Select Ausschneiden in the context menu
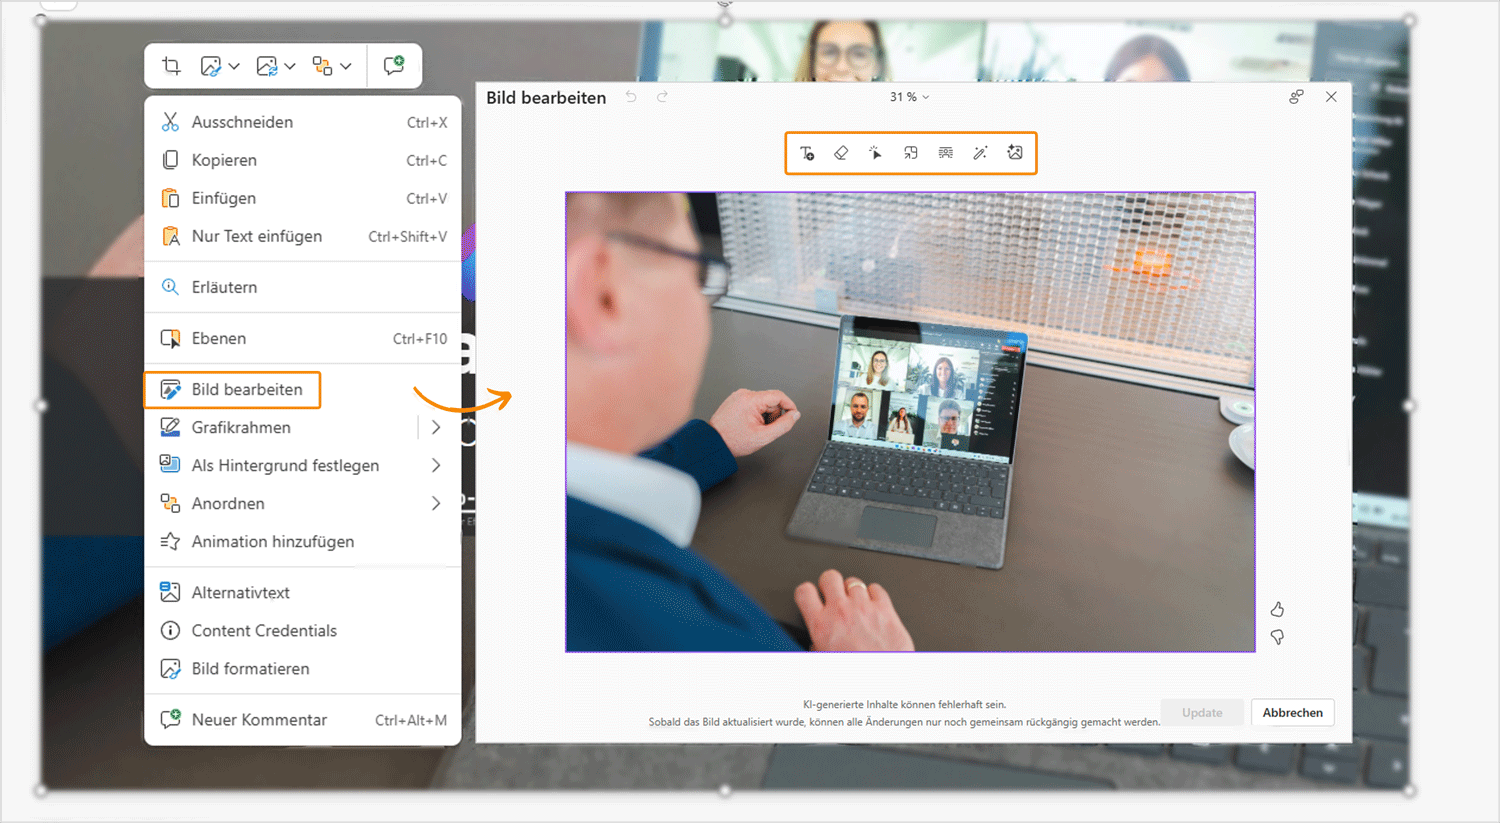Viewport: 1500px width, 823px height. click(242, 122)
